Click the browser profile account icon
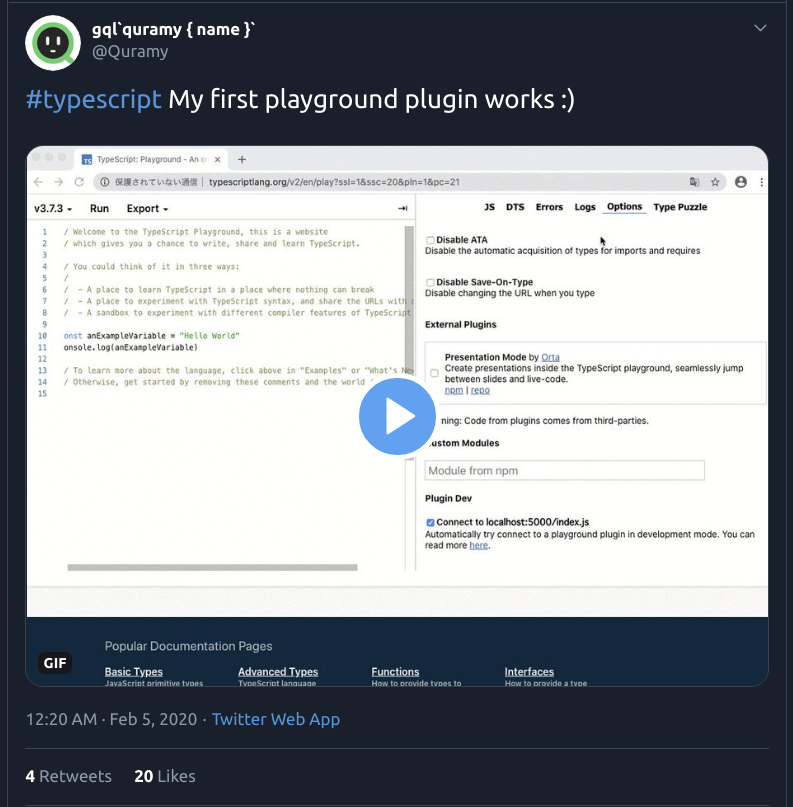Screen dimensions: 793x807 coord(741,182)
